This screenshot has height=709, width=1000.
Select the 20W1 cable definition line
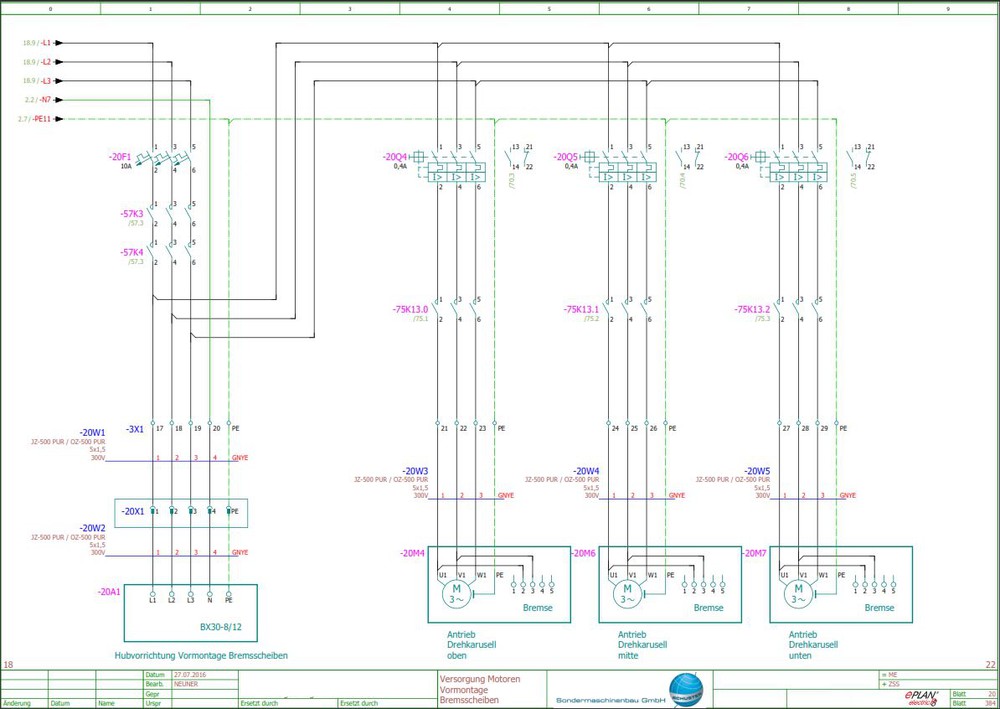(172, 461)
